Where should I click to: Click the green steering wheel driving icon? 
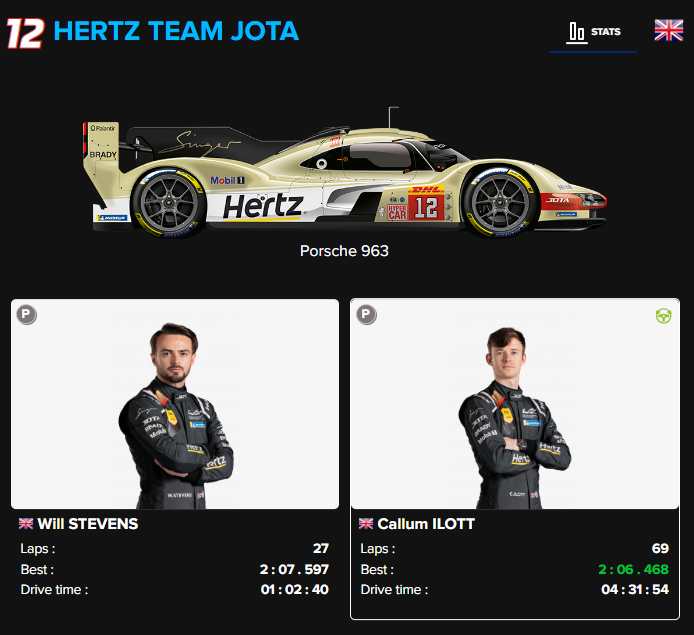tap(663, 316)
